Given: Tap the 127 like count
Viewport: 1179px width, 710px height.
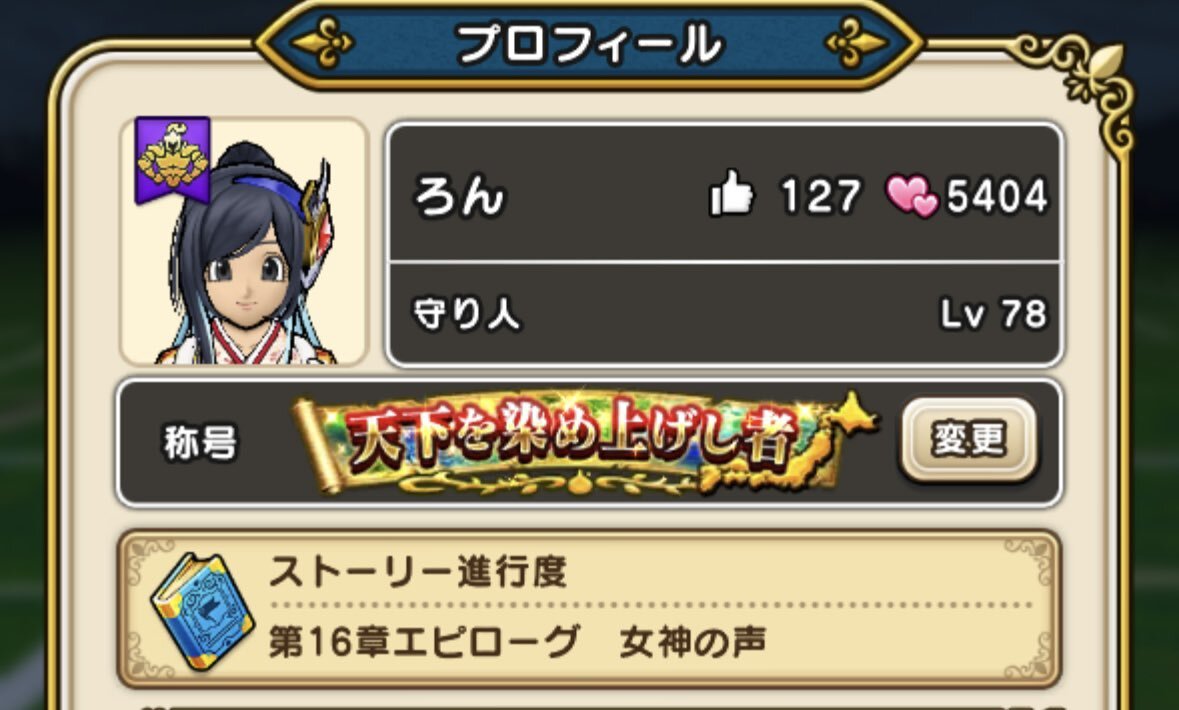Looking at the screenshot, I should [x=820, y=196].
